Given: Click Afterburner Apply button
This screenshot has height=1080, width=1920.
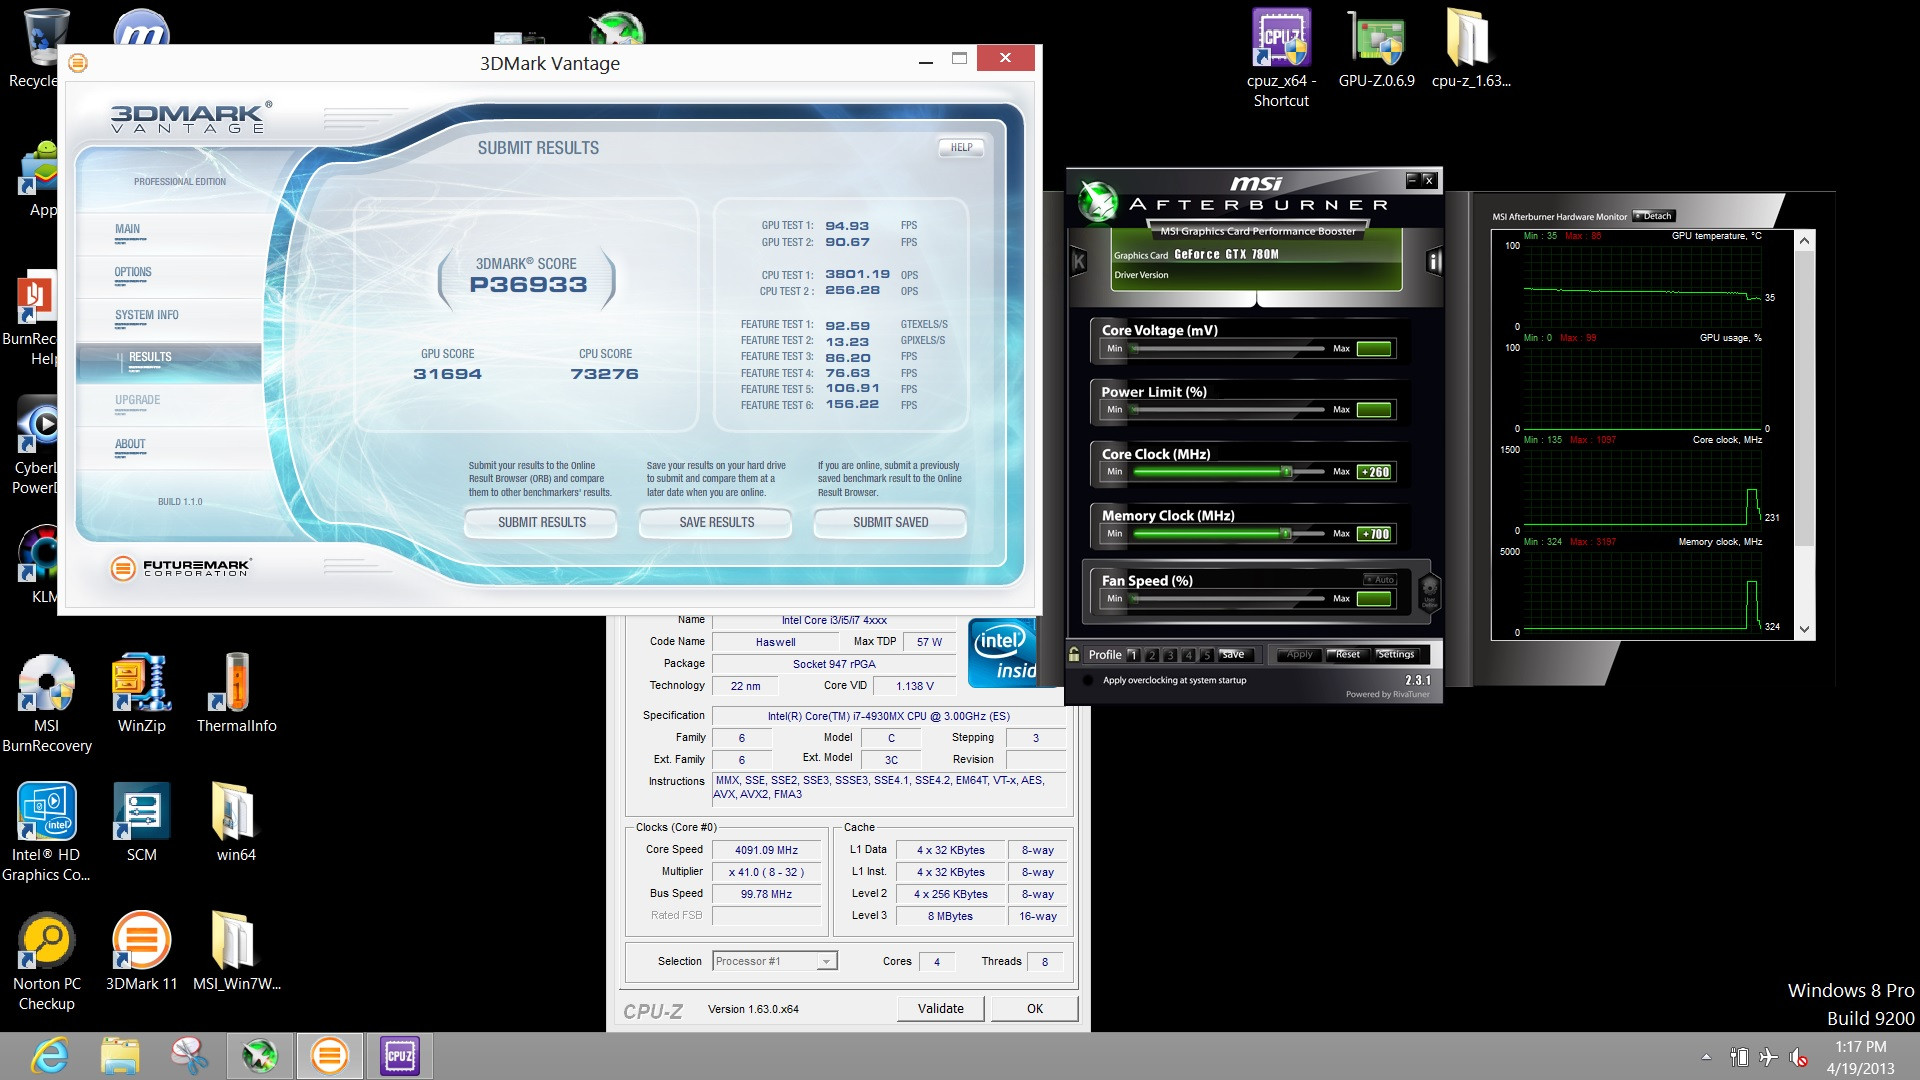Looking at the screenshot, I should [1299, 655].
